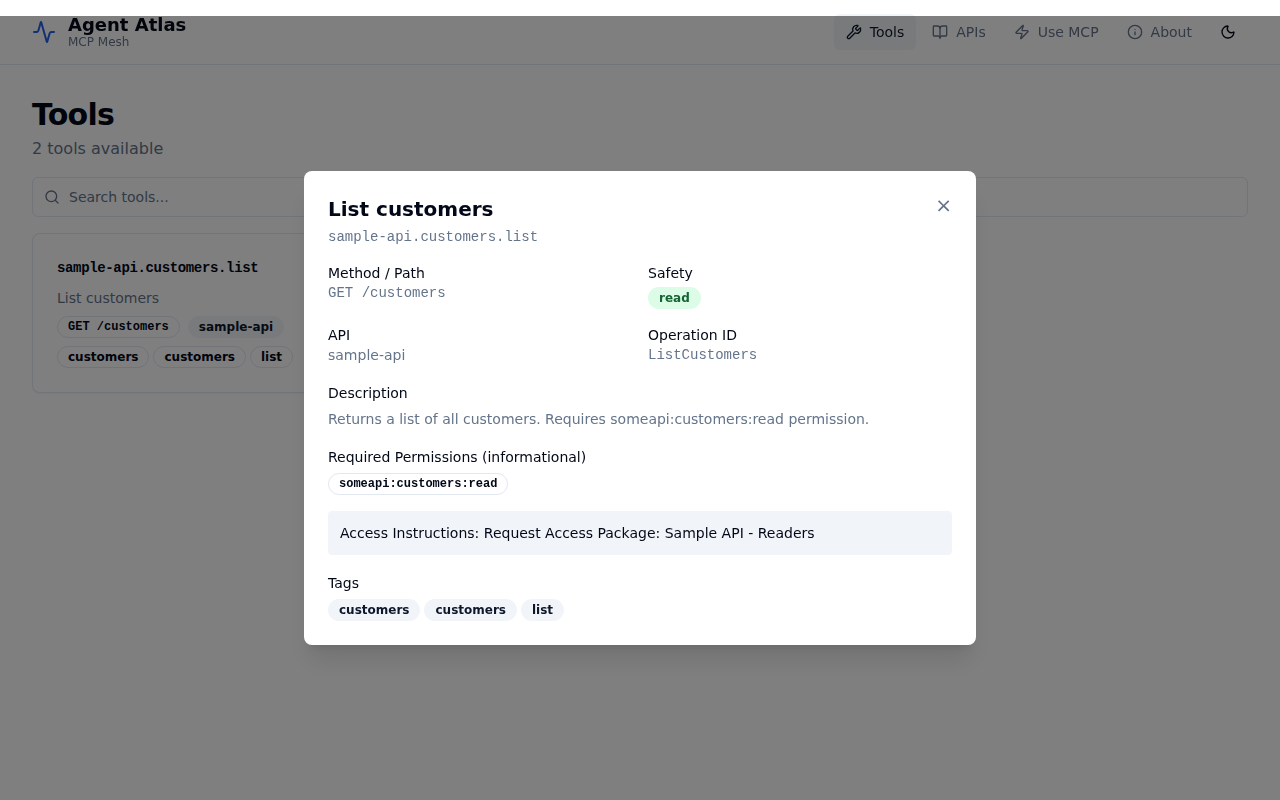1280x800 pixels.
Task: Click the search magnifier icon
Action: tap(51, 197)
